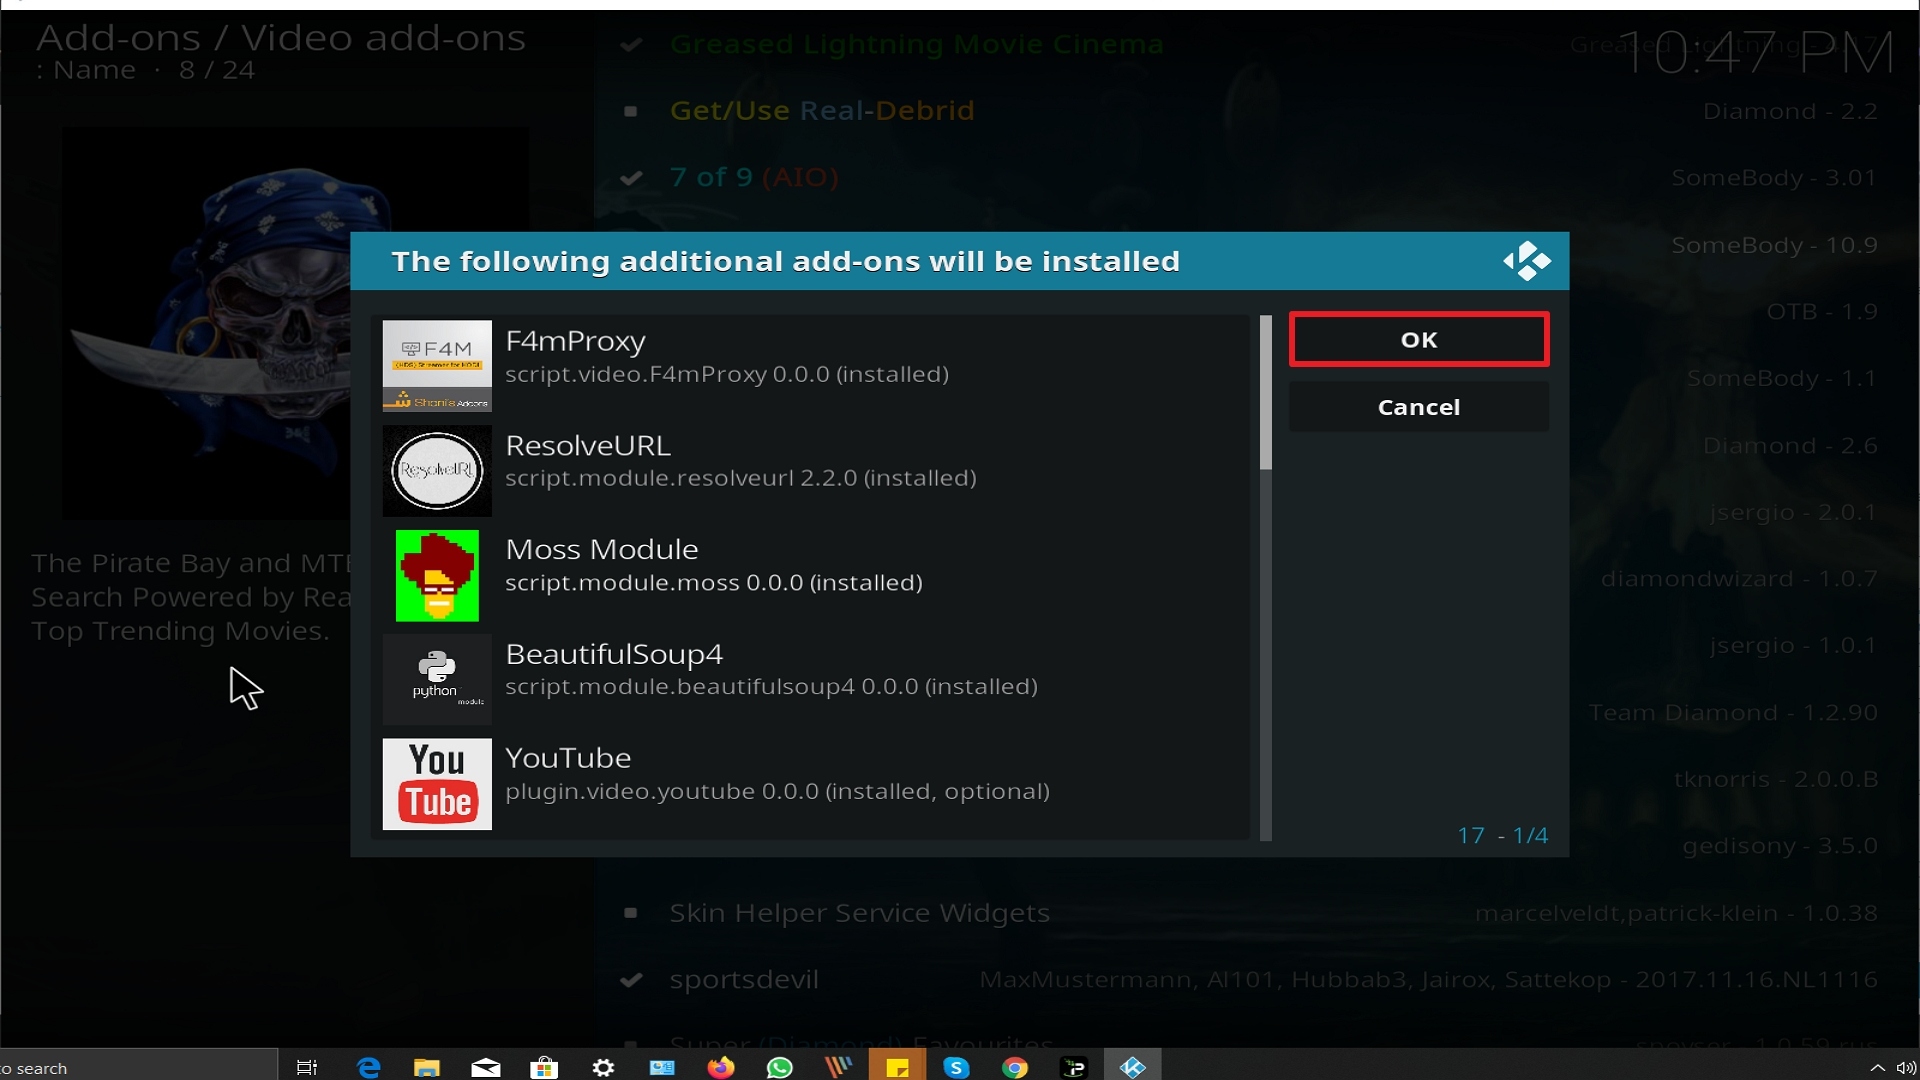Select the Moss Module pixel icon

click(x=437, y=575)
